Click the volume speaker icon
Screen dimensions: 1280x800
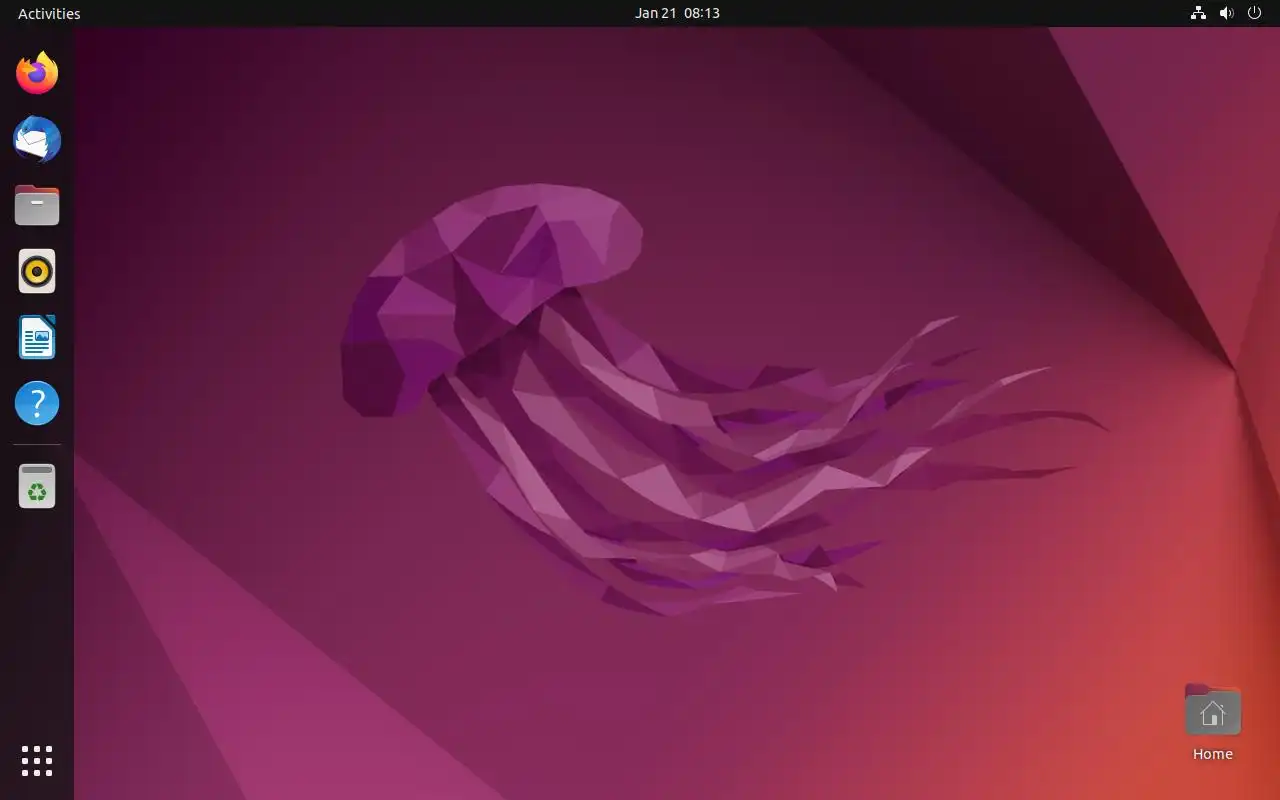click(x=1226, y=13)
